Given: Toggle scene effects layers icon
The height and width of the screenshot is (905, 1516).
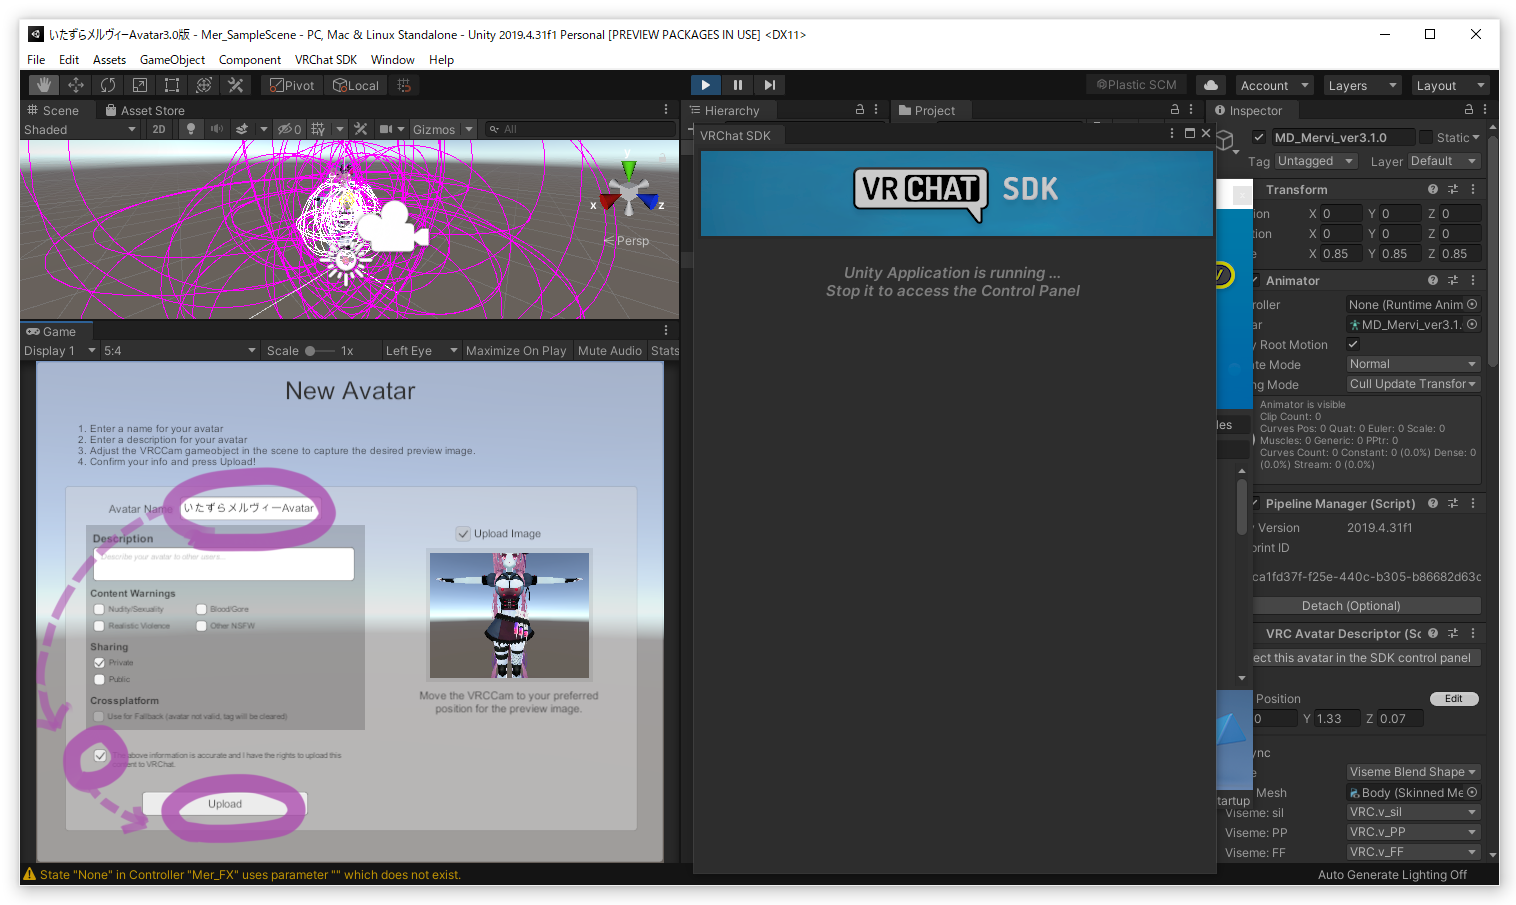Looking at the screenshot, I should (242, 129).
